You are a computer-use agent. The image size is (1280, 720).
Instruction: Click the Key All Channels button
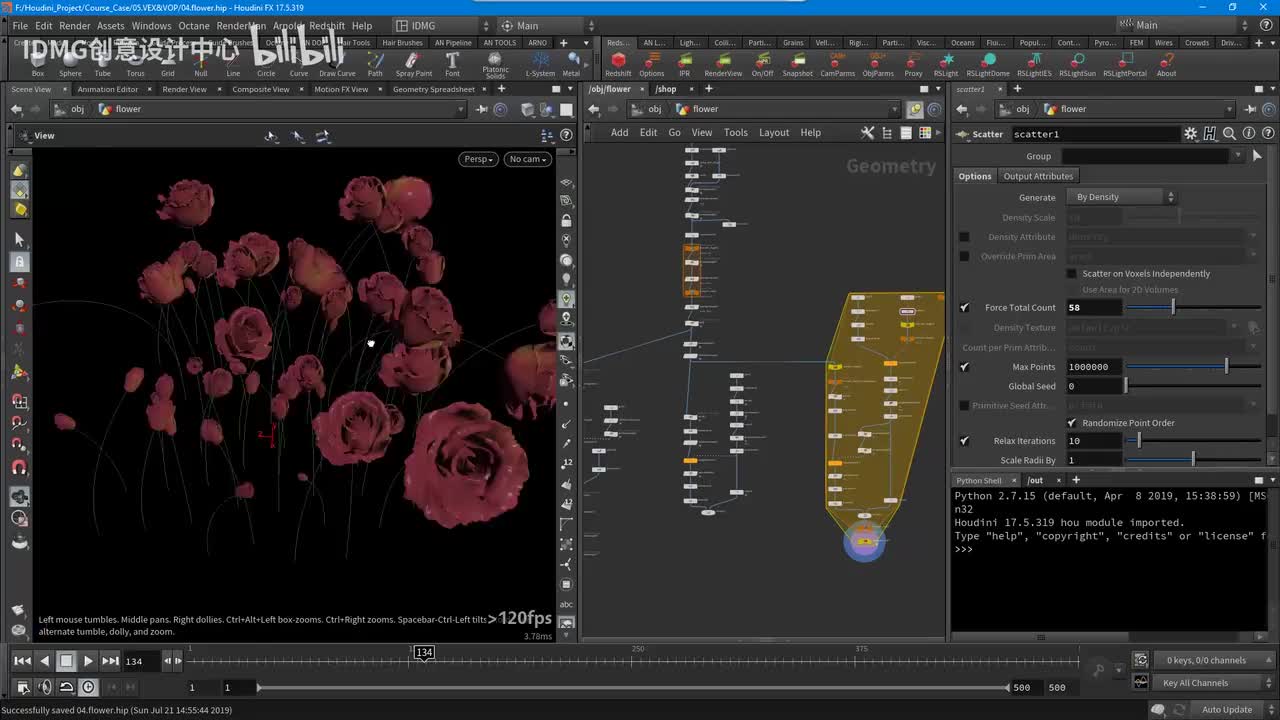[1195, 683]
